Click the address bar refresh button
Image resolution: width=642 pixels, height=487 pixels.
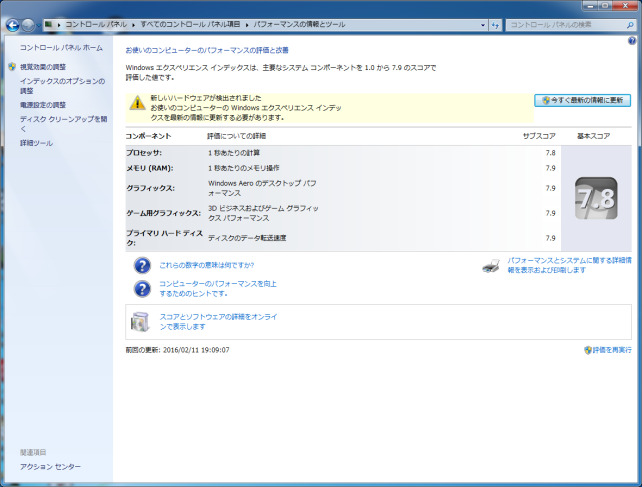click(x=495, y=25)
